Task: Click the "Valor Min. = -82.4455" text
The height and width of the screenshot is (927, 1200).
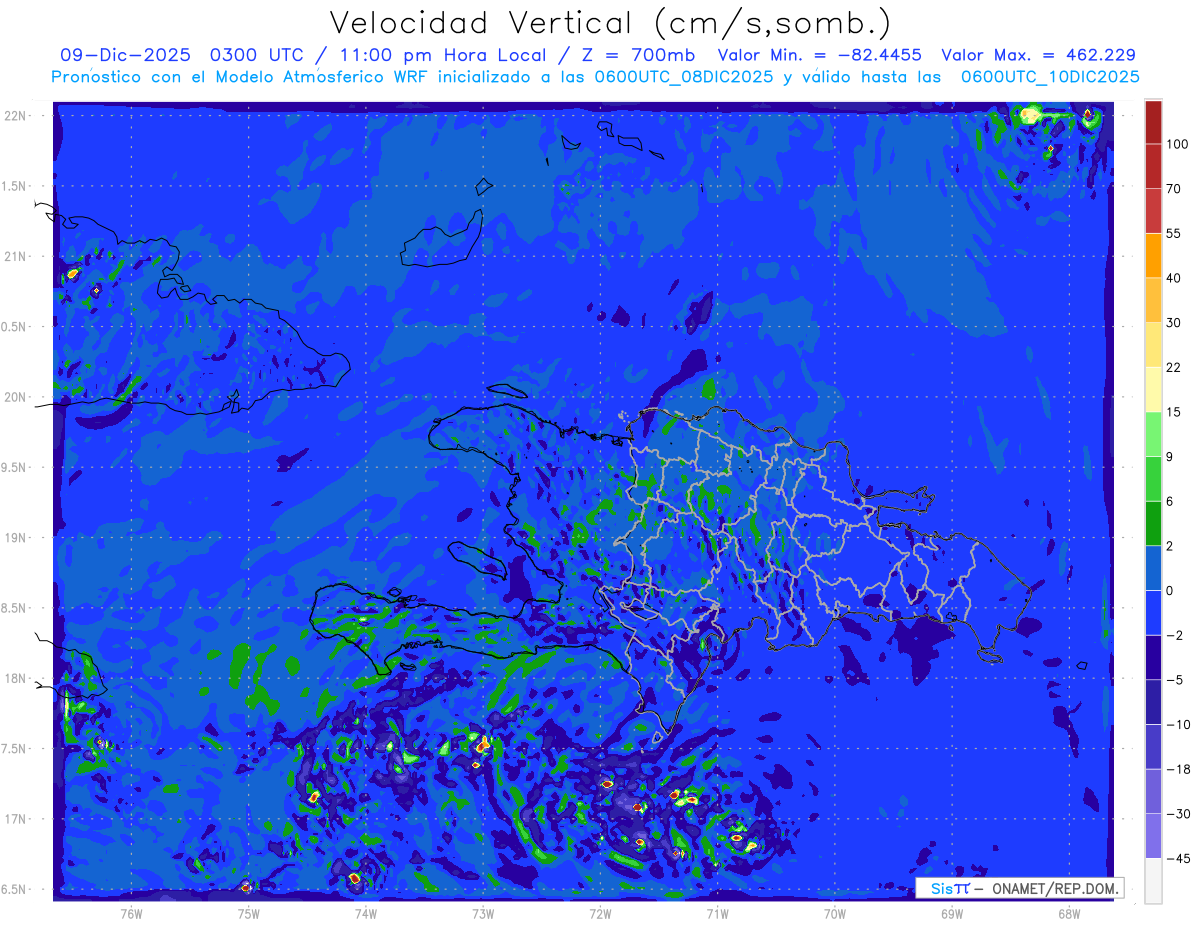Action: (x=820, y=55)
